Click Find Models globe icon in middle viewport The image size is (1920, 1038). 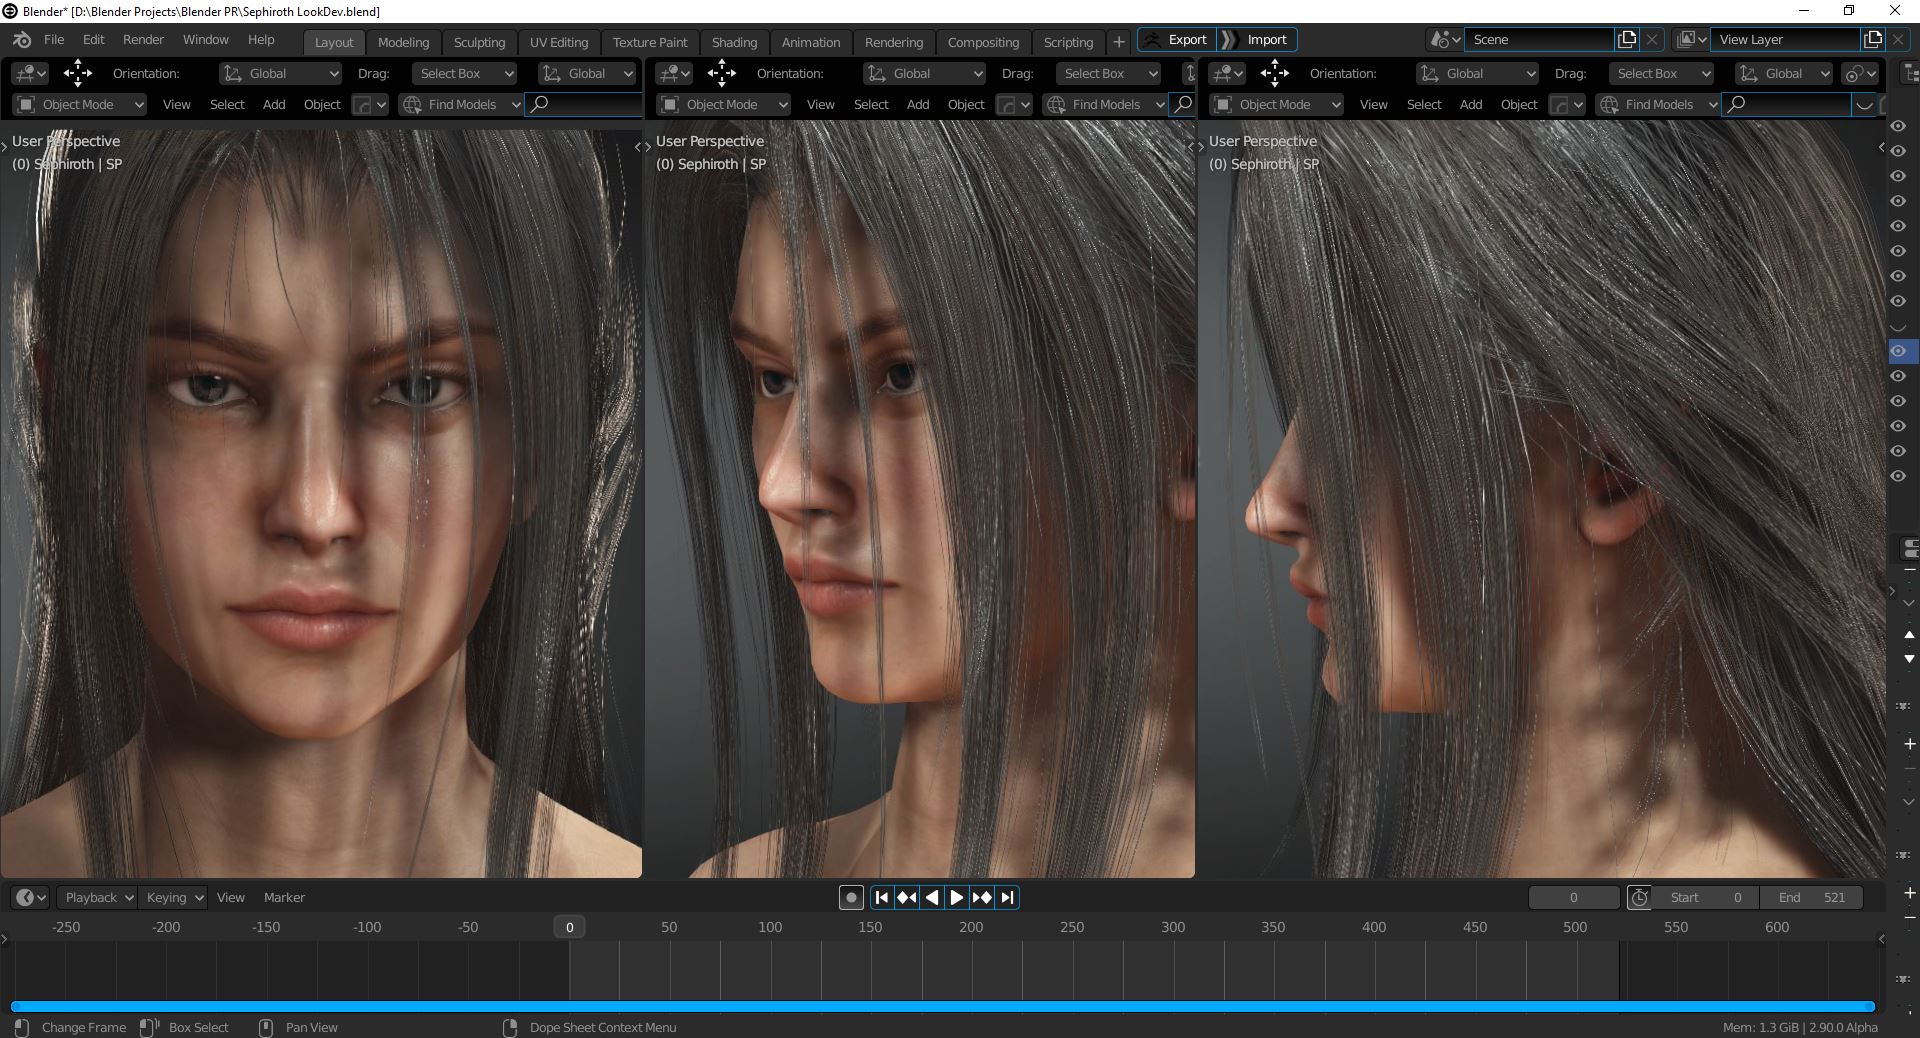click(x=1055, y=104)
